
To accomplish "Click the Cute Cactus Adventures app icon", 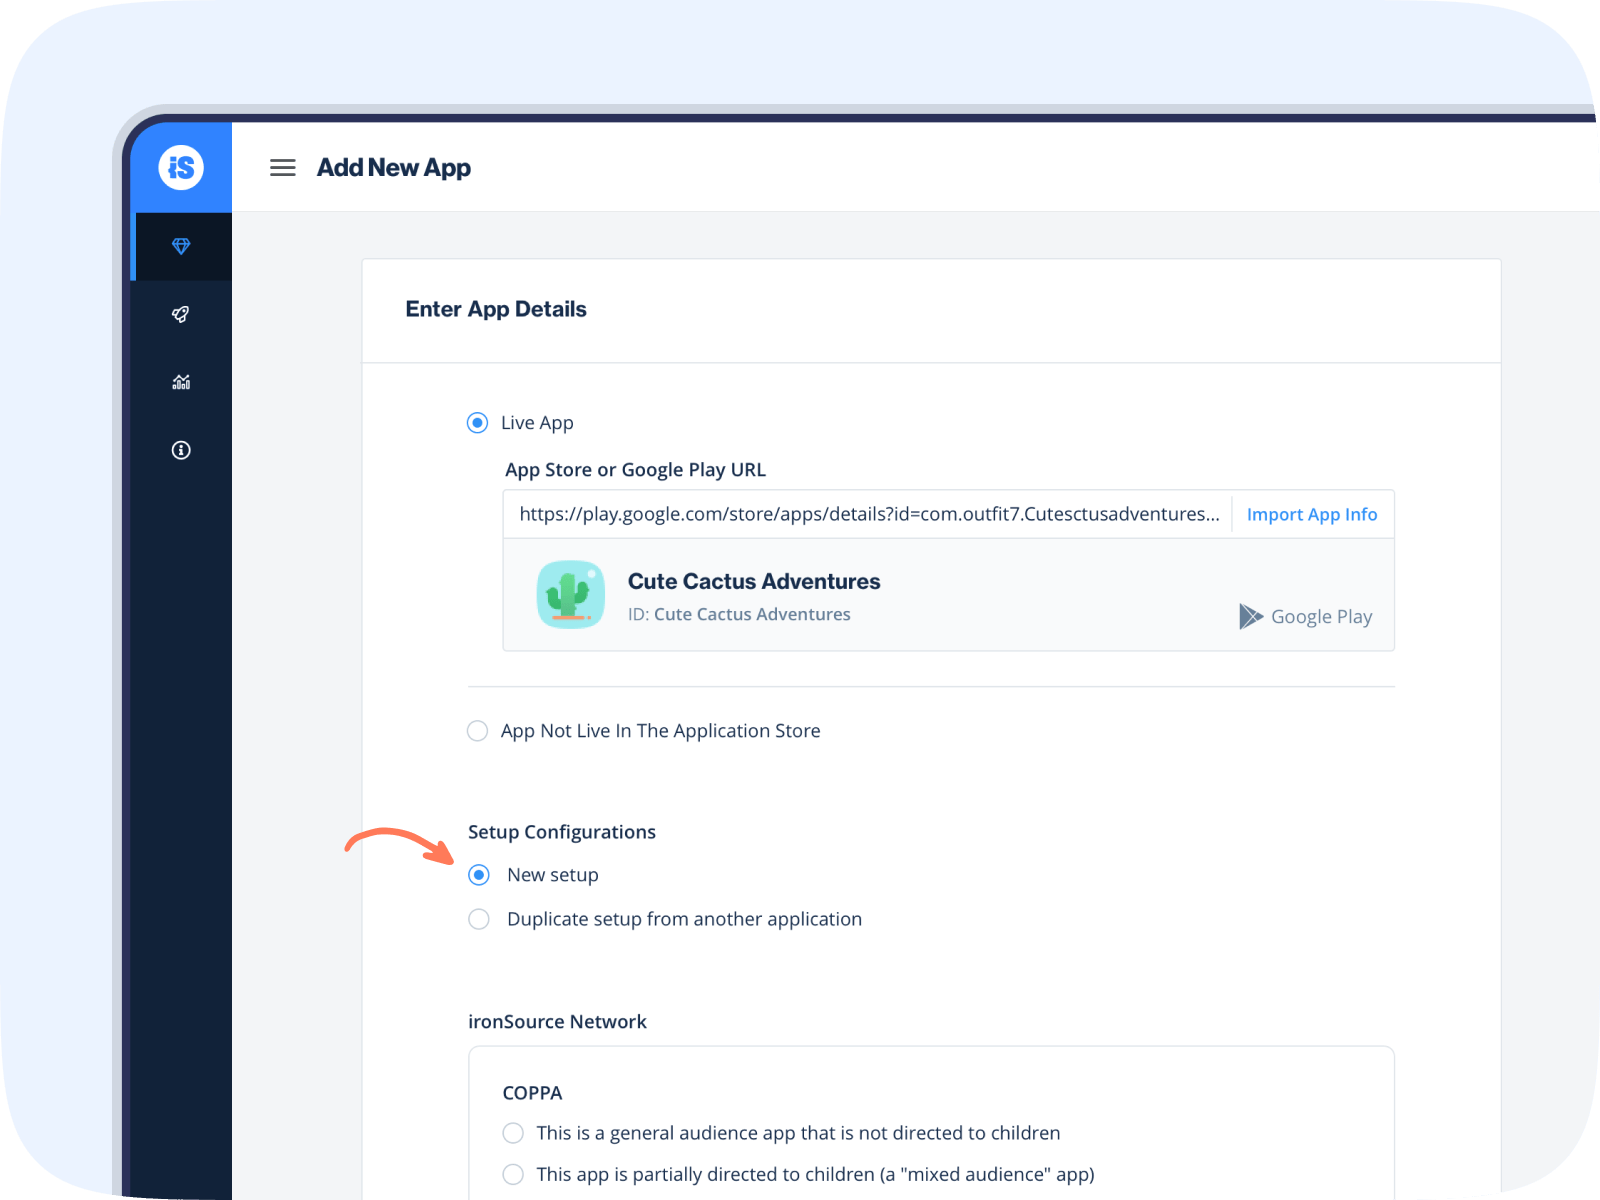I will pyautogui.click(x=571, y=594).
